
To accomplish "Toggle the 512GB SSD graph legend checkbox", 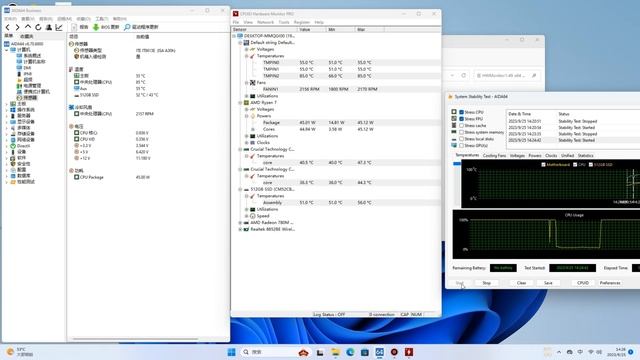I will (591, 164).
